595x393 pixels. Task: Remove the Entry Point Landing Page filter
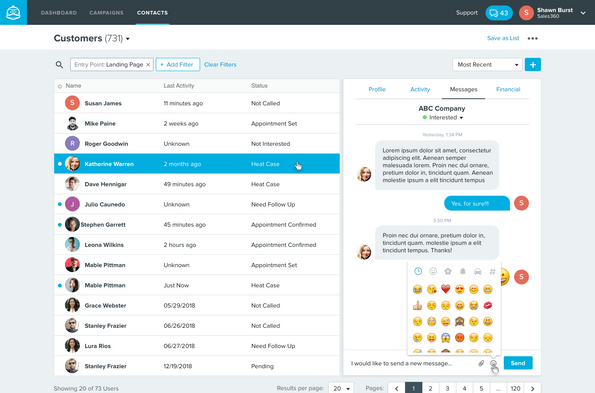[x=148, y=65]
